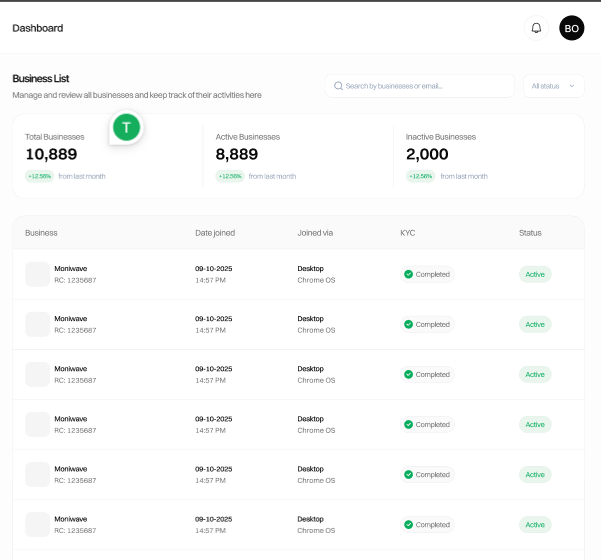Click the Active status pill in the first row

point(535,274)
